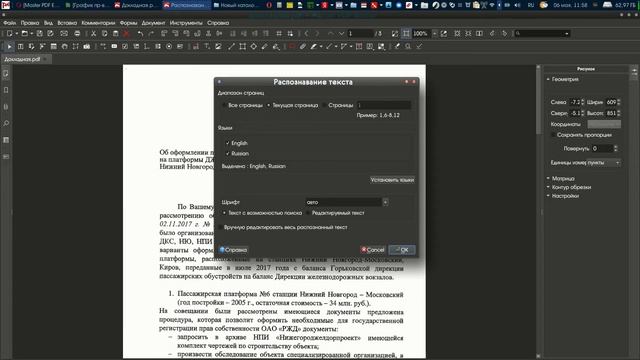Image resolution: width=640 pixels, height=360 pixels.
Task: Open the 'Файл' menu
Action: point(9,23)
